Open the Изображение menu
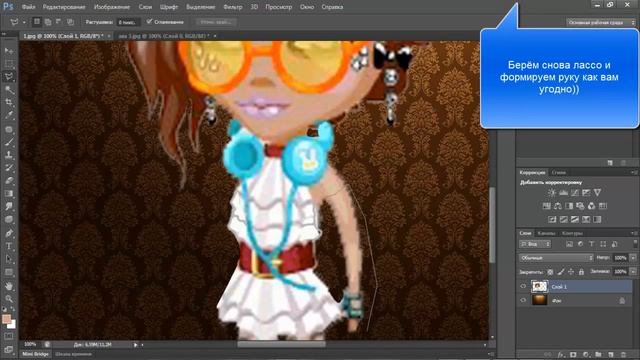The image size is (640, 360). pos(112,7)
